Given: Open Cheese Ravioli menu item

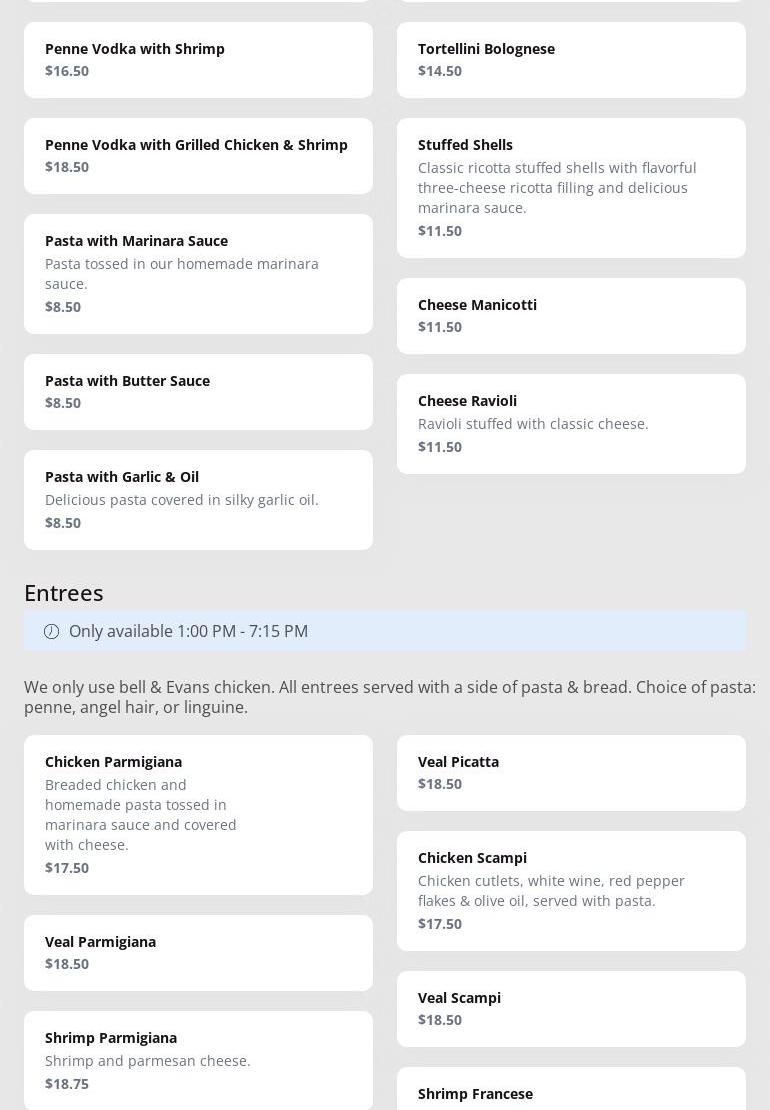Looking at the screenshot, I should coord(571,424).
